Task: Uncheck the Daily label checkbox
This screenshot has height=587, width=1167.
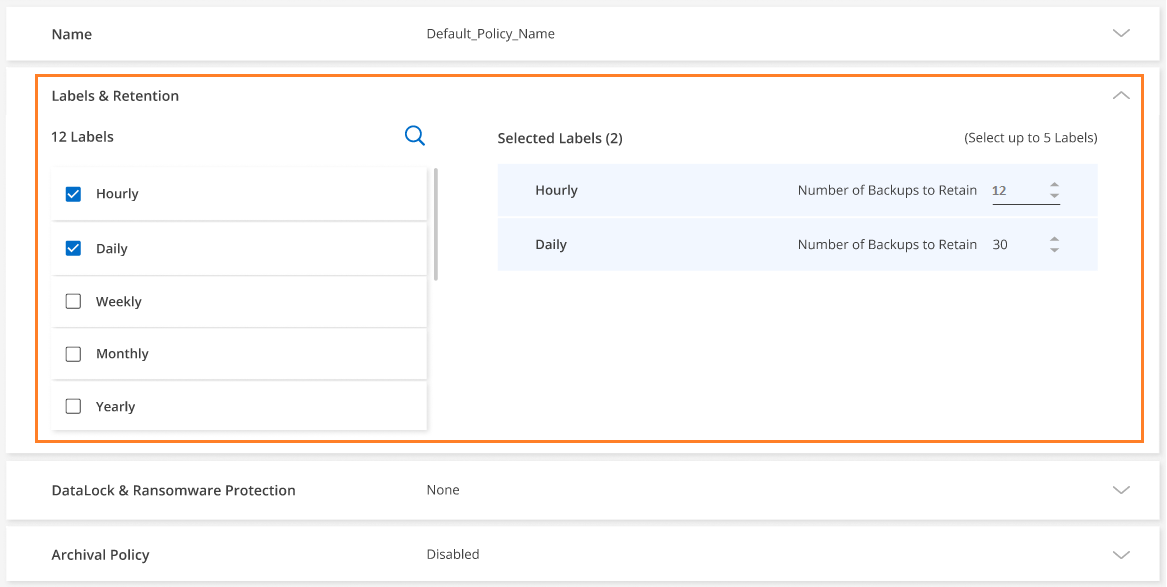Action: coord(73,248)
